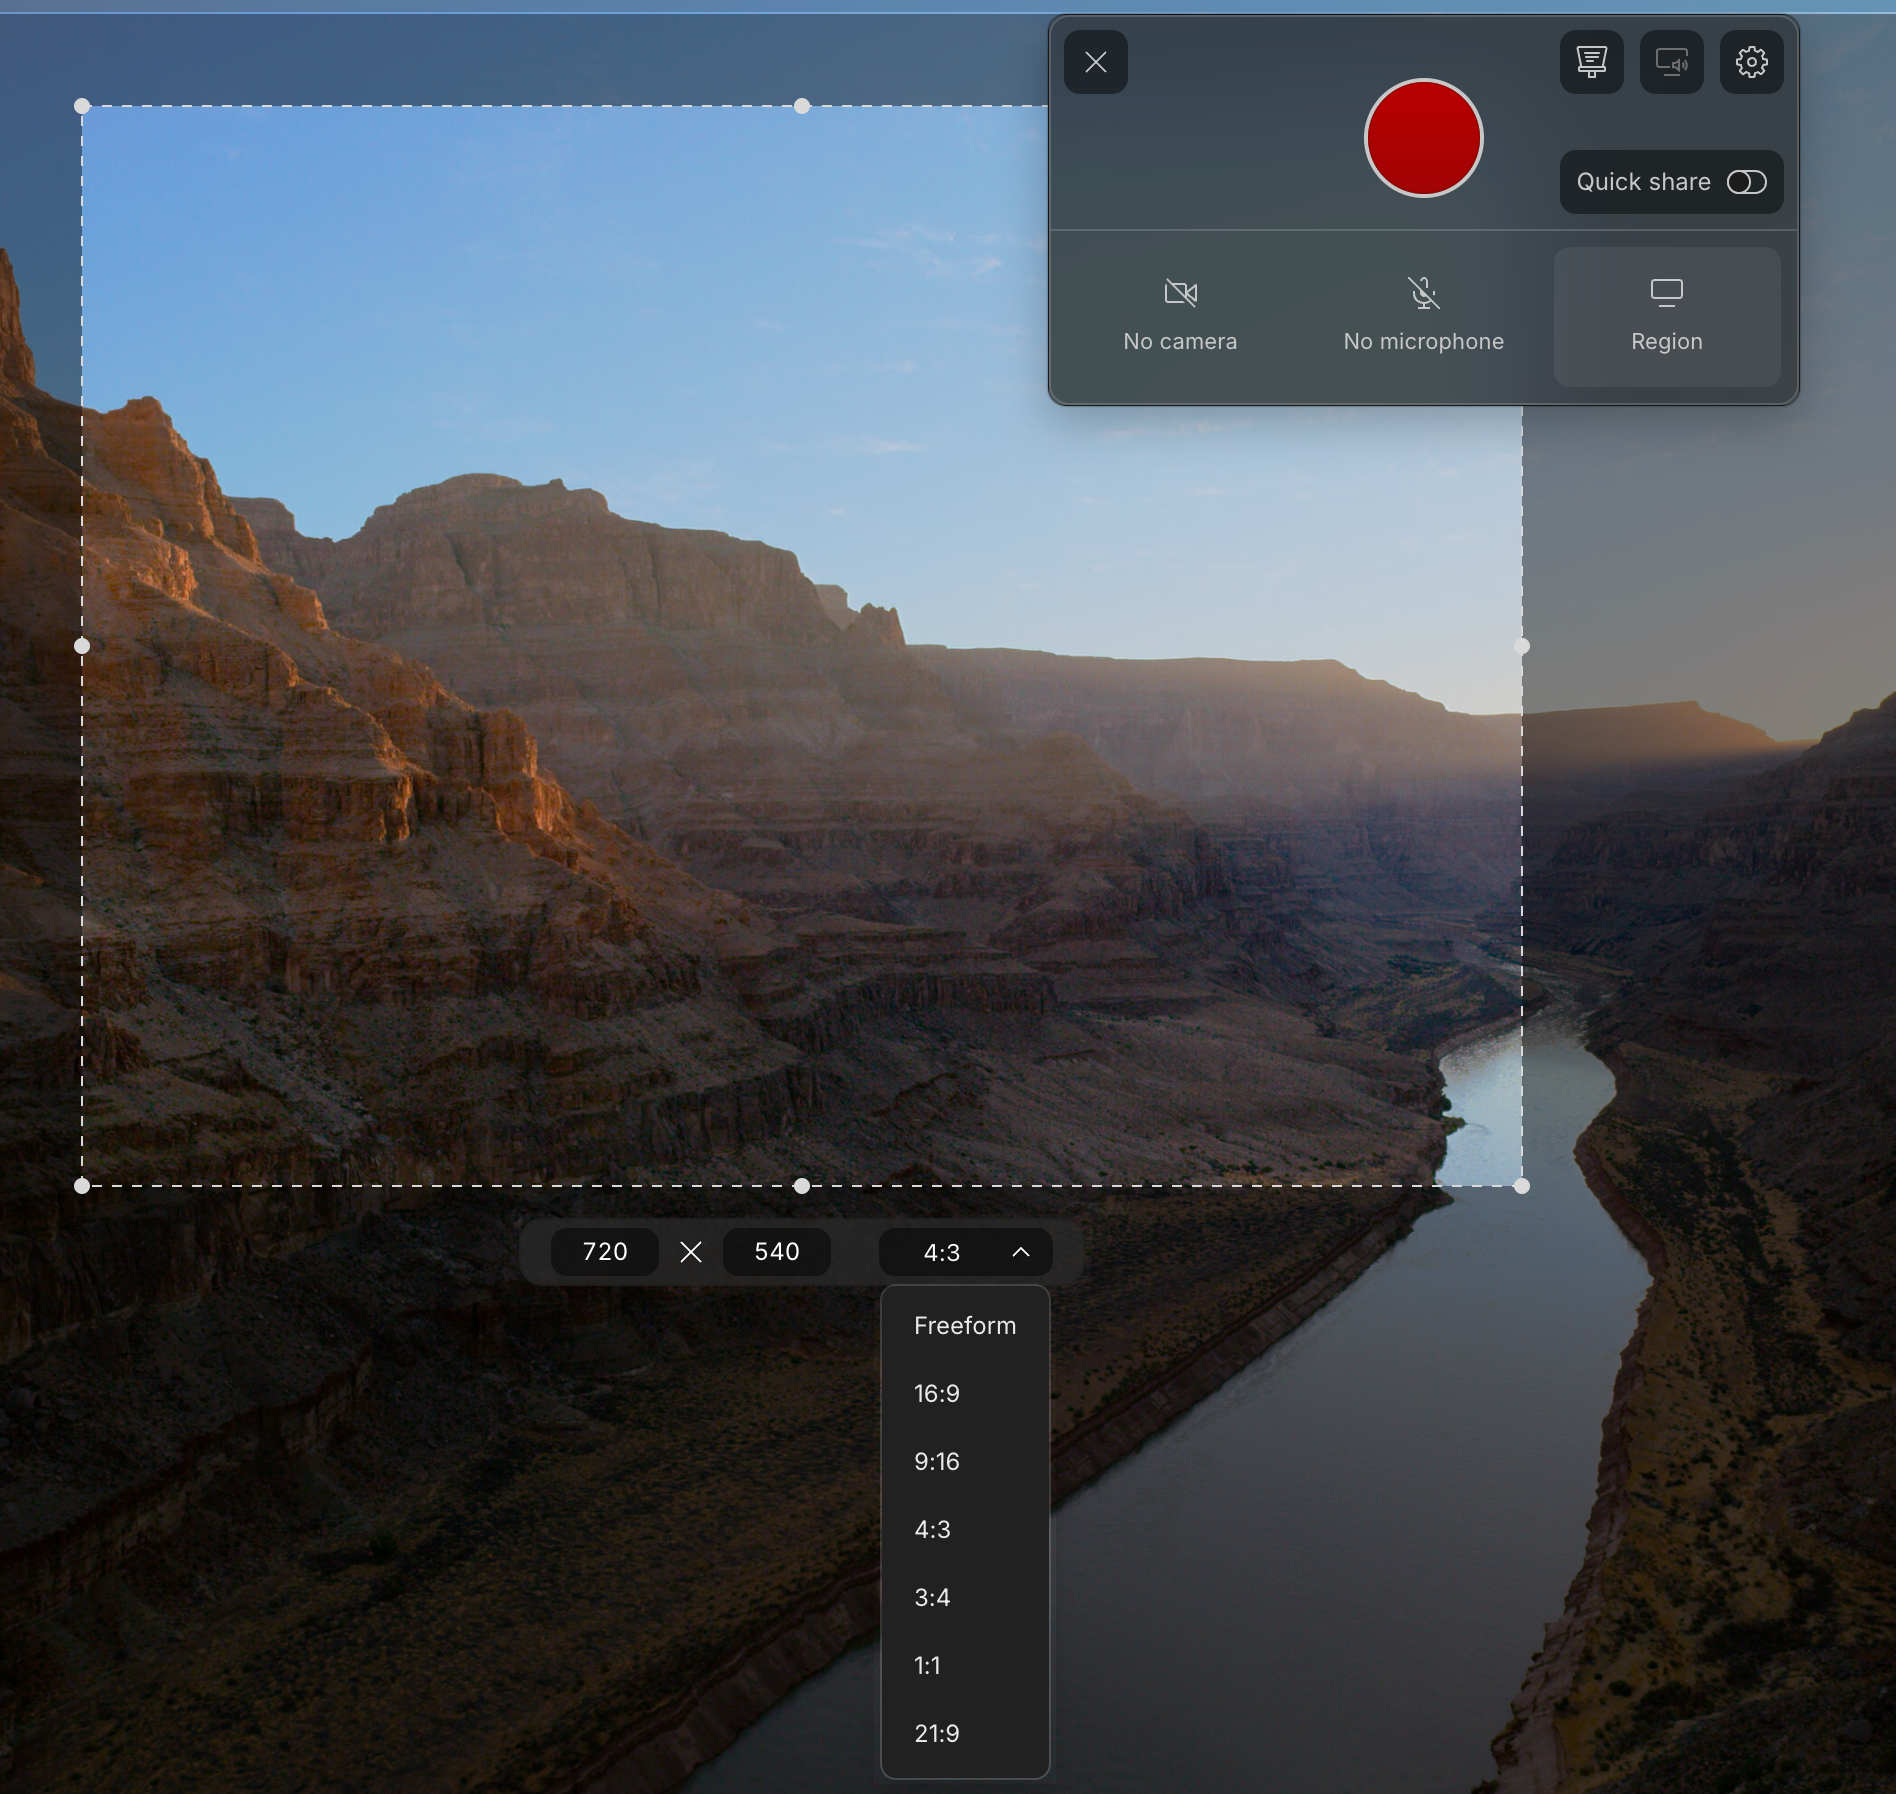Close the recording panel with the X button
Image resolution: width=1896 pixels, height=1794 pixels.
pos(1096,62)
